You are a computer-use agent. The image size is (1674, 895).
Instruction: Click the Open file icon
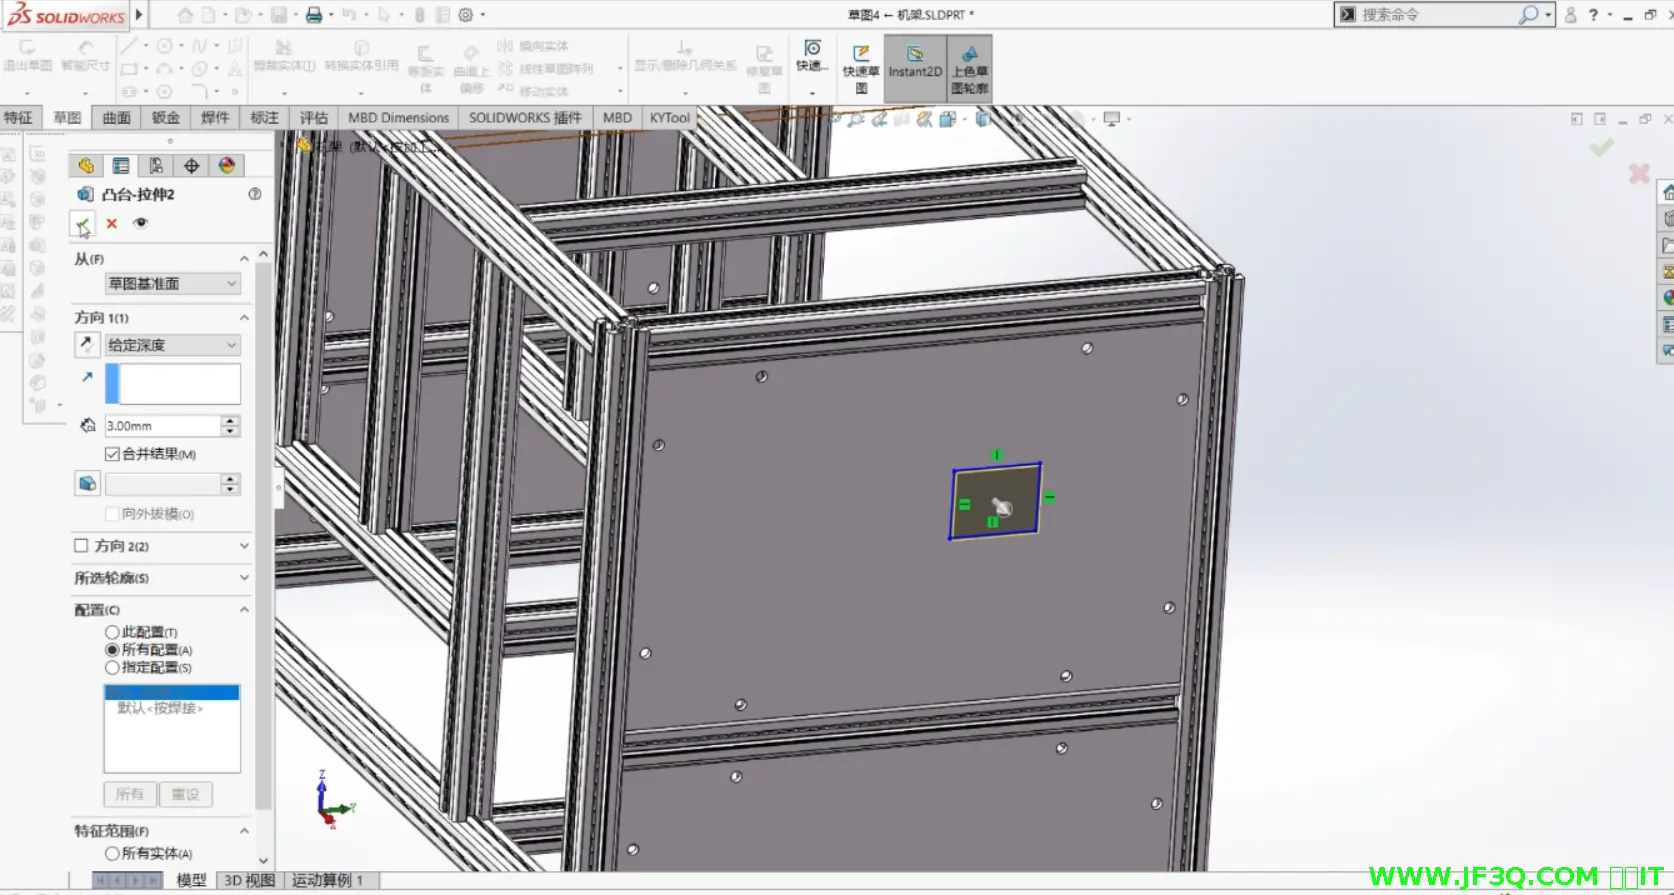(x=242, y=15)
